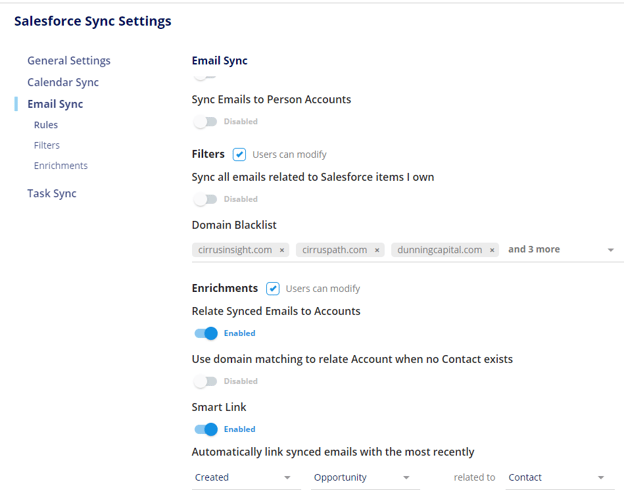Jump to Filters subsection in sidebar
This screenshot has width=624, height=503.
tap(47, 145)
